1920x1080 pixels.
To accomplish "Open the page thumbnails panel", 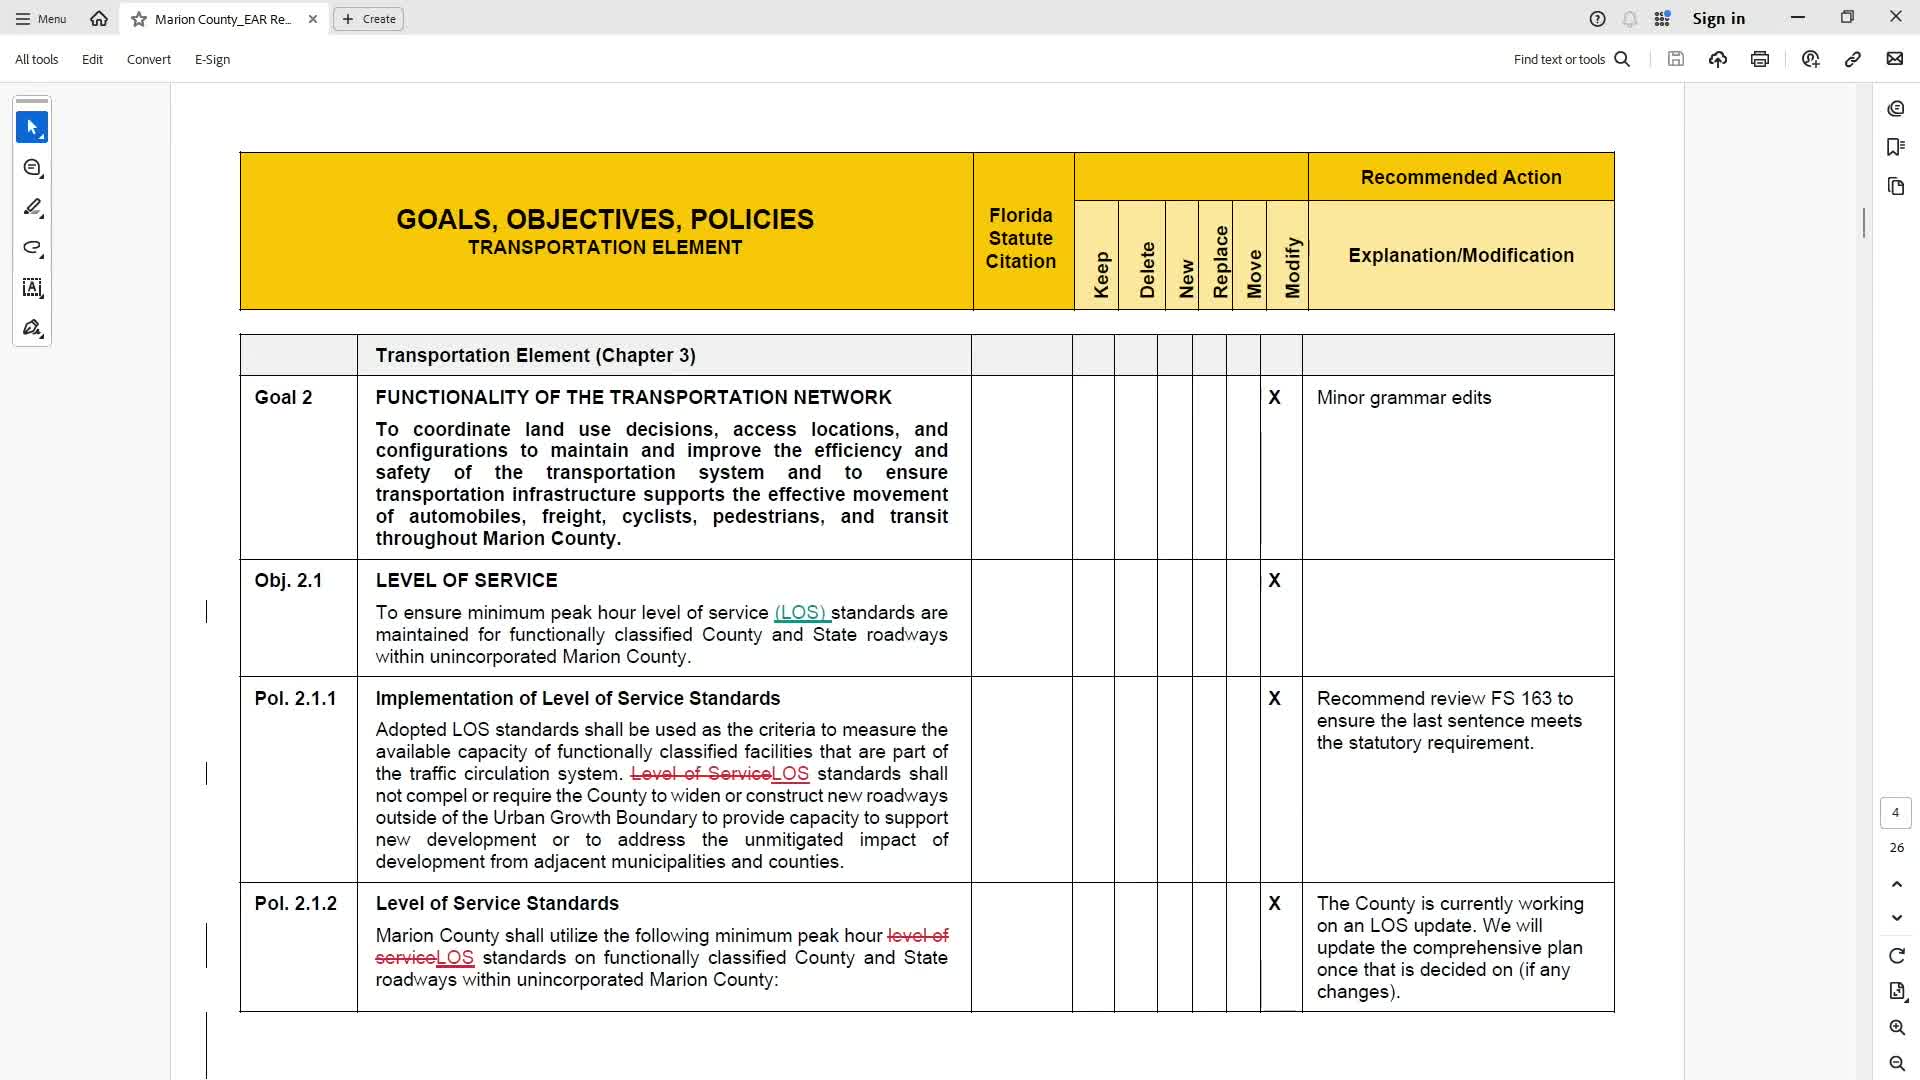I will tap(1896, 186).
